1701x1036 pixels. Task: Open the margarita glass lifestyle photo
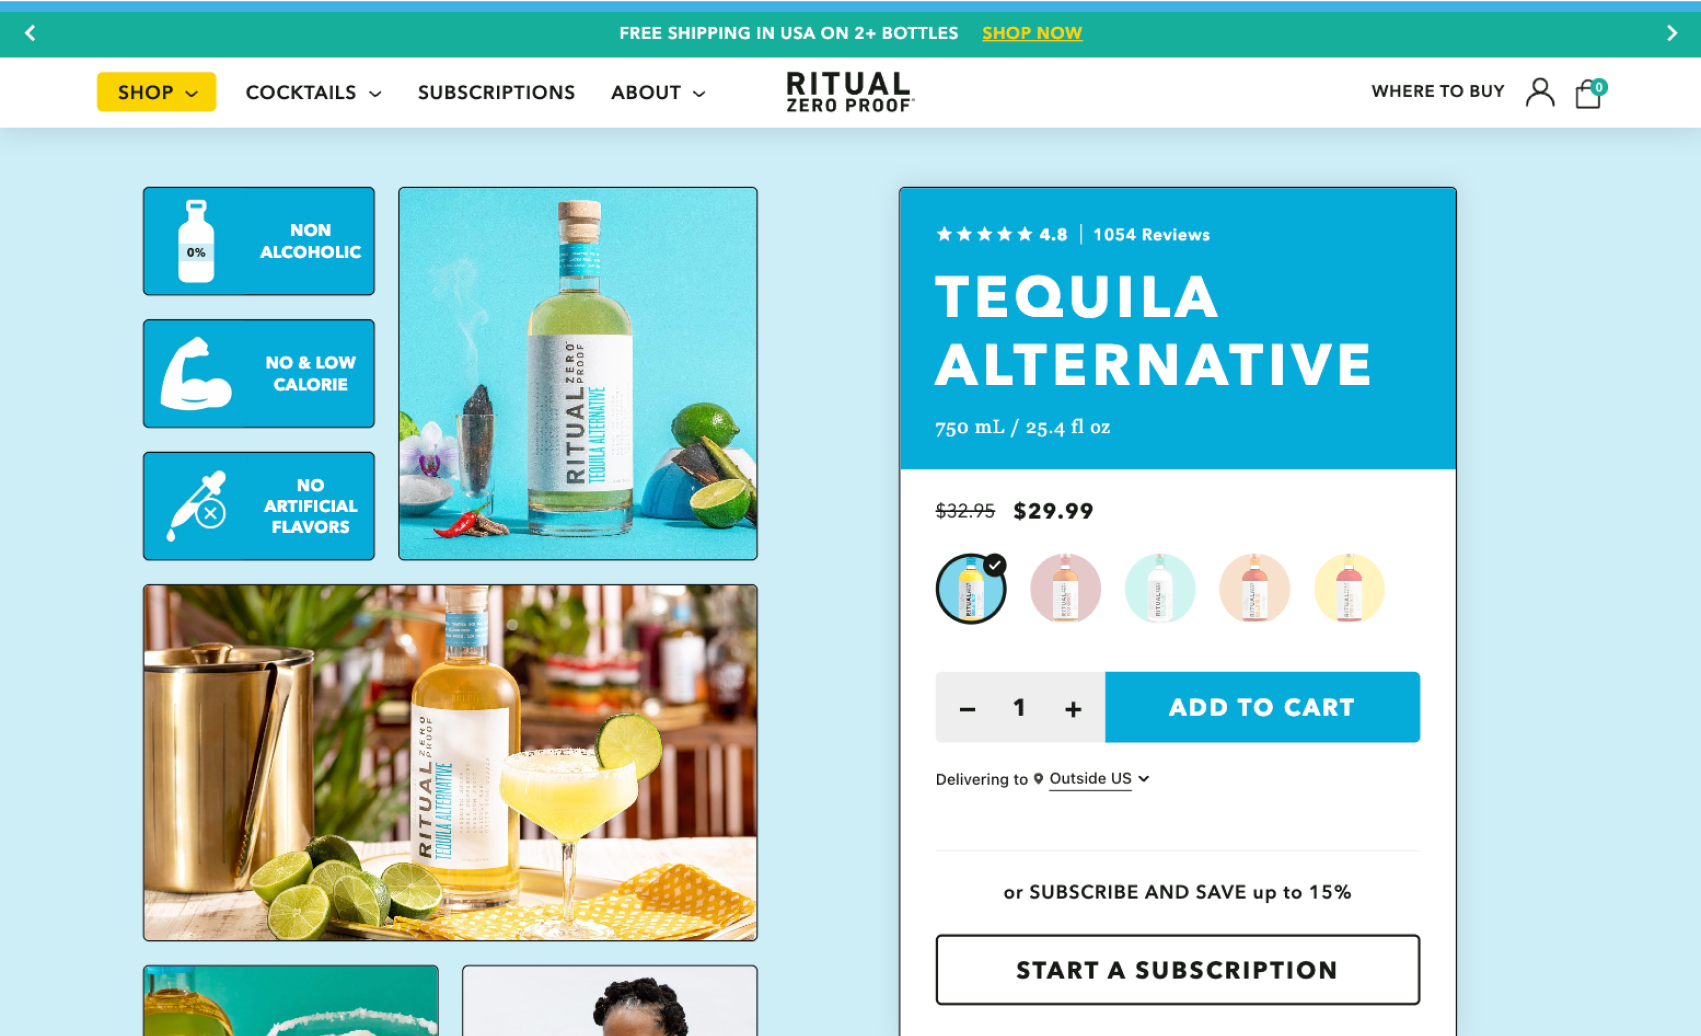(450, 763)
